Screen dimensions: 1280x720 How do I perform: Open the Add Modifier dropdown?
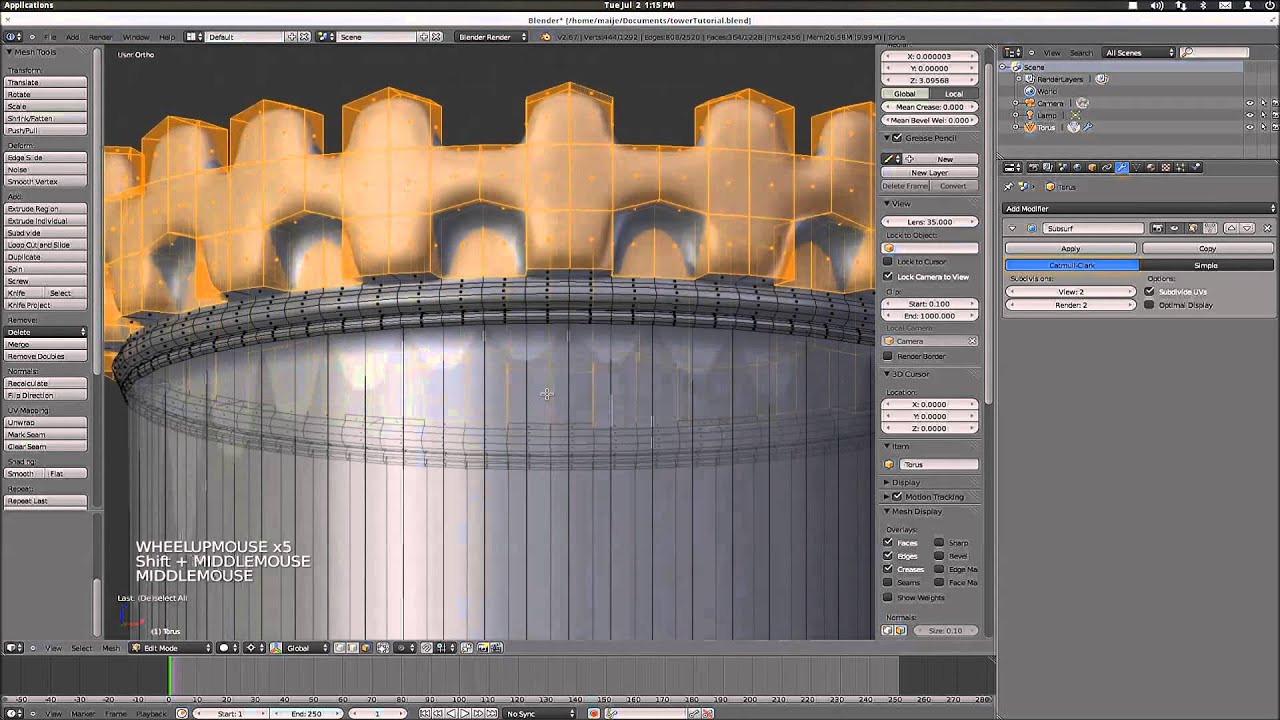point(1140,208)
